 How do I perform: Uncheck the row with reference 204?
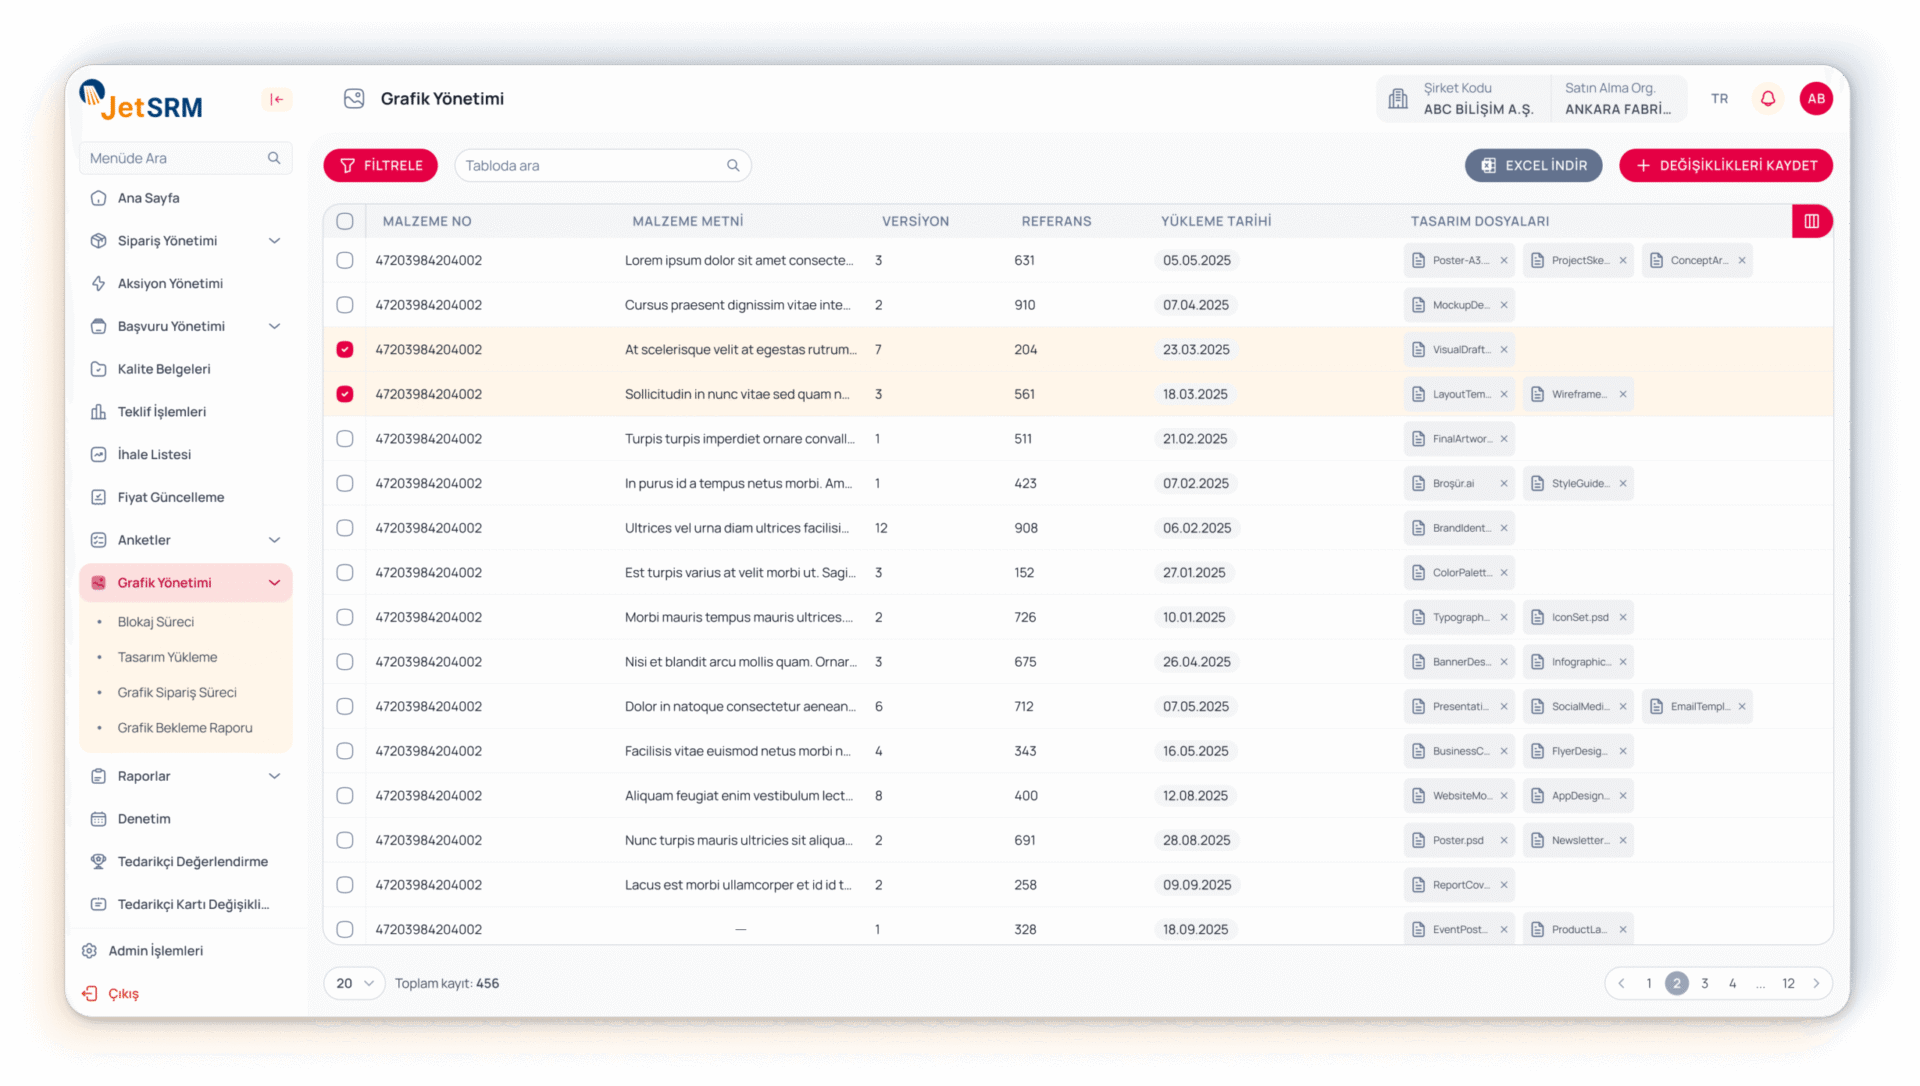(345, 349)
